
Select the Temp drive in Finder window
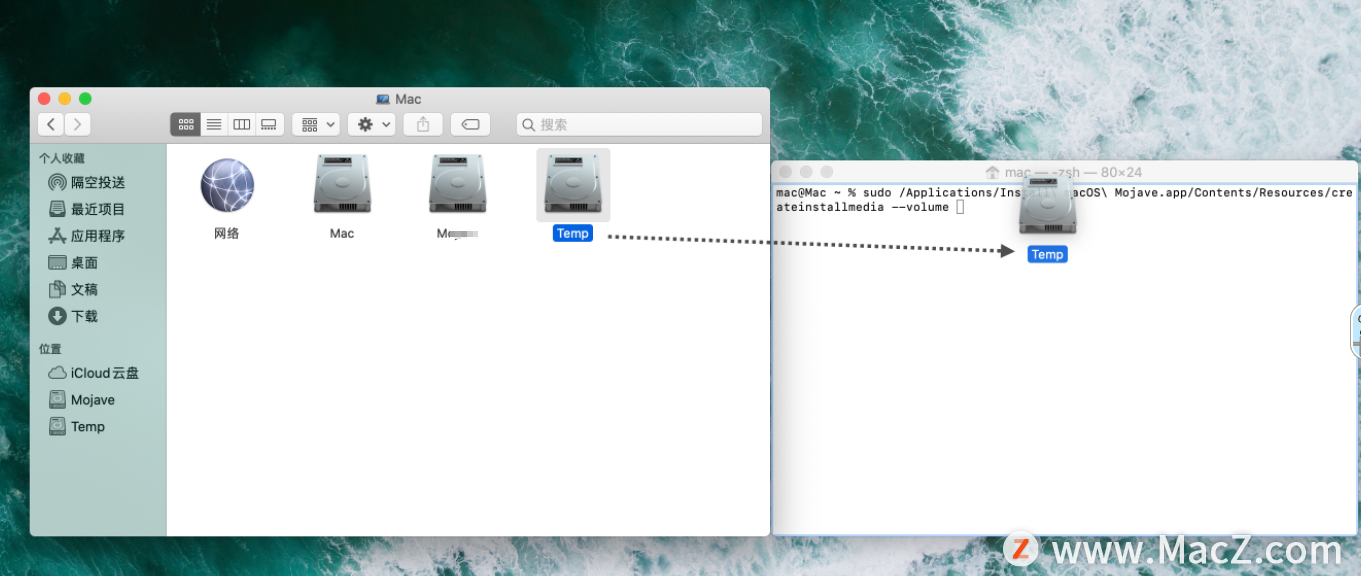point(573,184)
